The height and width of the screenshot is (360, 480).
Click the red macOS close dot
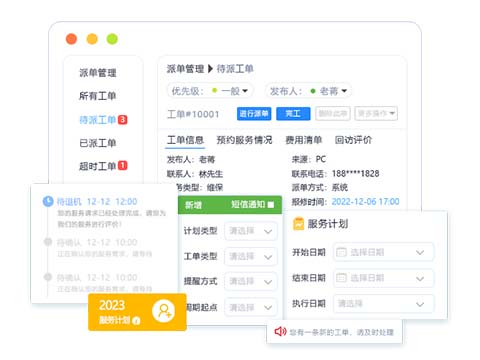point(71,39)
